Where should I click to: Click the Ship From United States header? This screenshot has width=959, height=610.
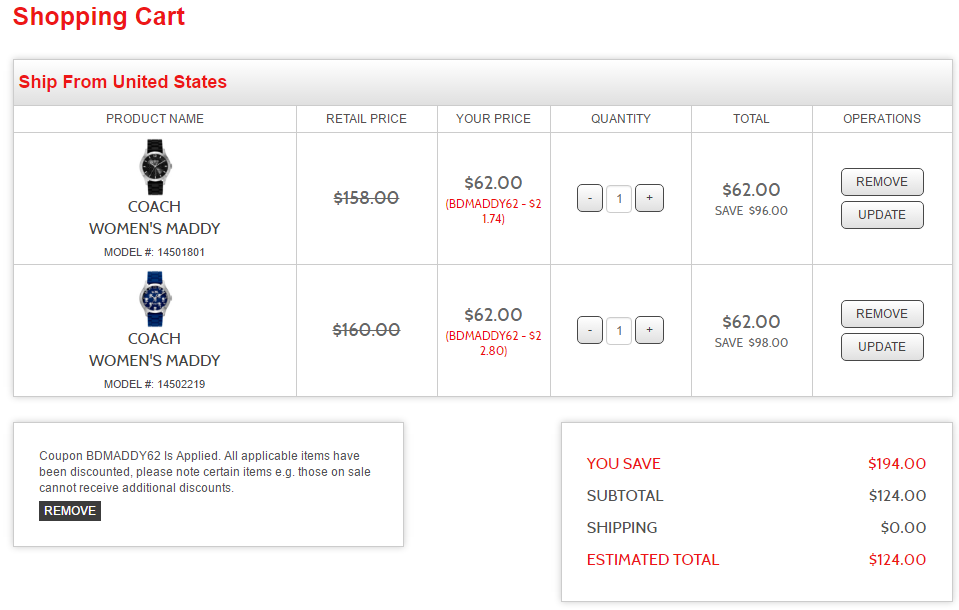point(123,82)
